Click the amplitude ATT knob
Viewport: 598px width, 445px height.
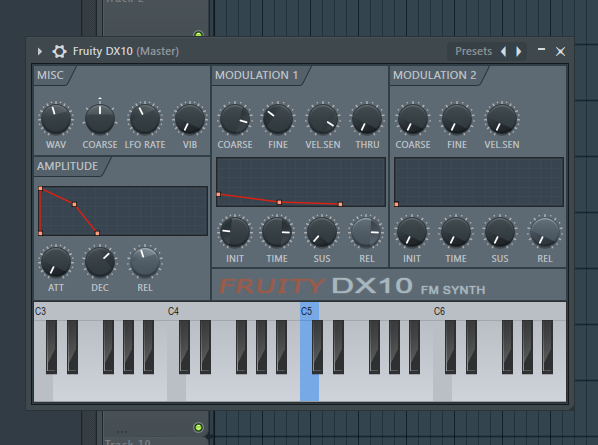(56, 262)
